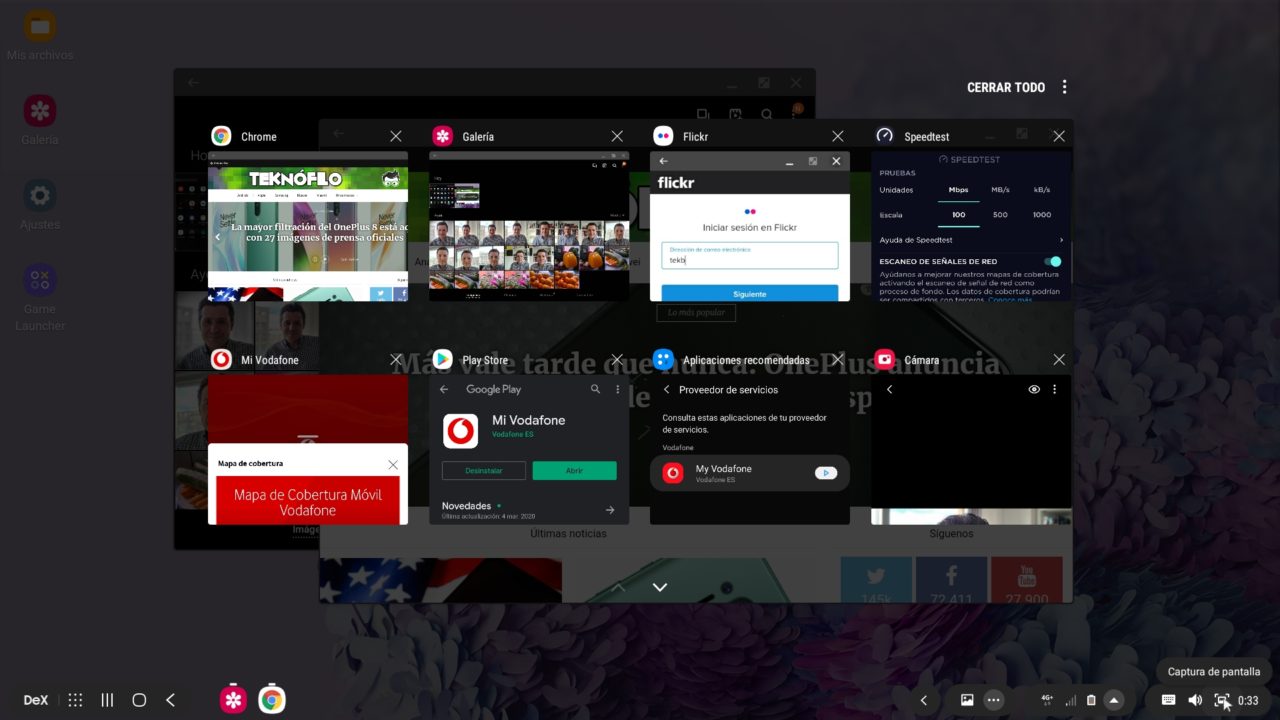Open Chrome pinned taskbar app
This screenshot has width=1280, height=720.
(272, 700)
